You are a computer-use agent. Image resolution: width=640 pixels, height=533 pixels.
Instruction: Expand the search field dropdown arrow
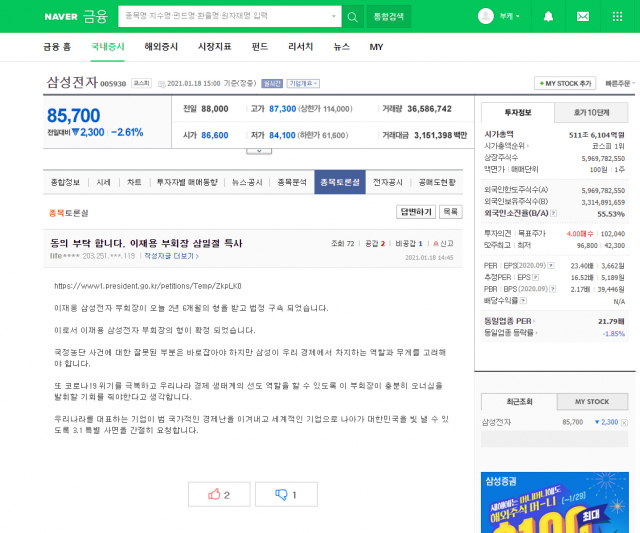(x=333, y=16)
